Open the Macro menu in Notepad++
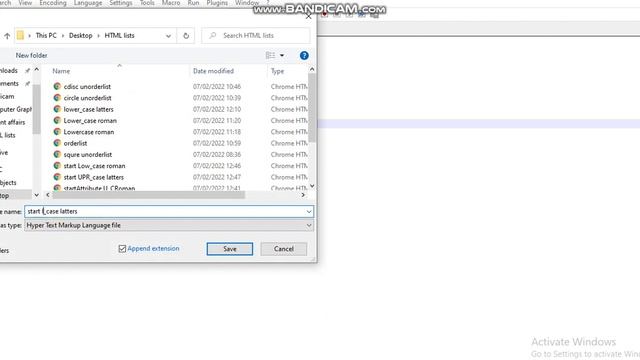This screenshot has width=640, height=360. pos(171,3)
